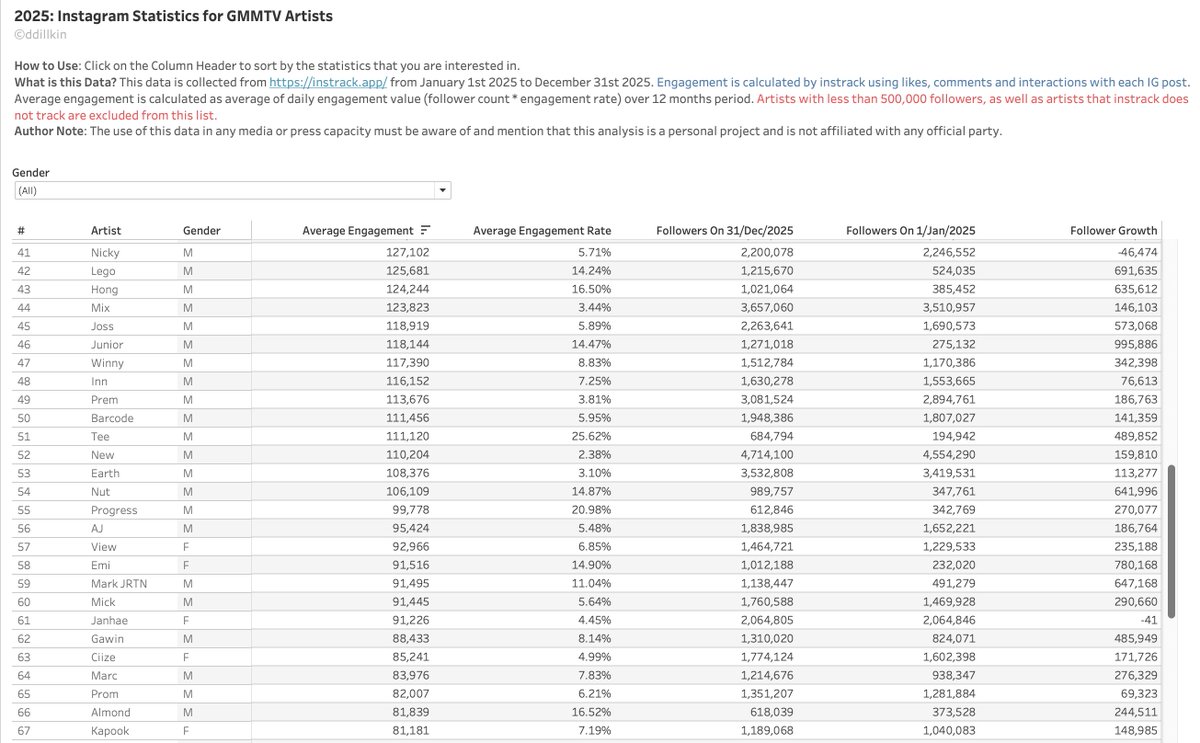Screen dimensions: 1200x743
Task: Click Earth's Dec followers 3,532,808
Action: [767, 473]
